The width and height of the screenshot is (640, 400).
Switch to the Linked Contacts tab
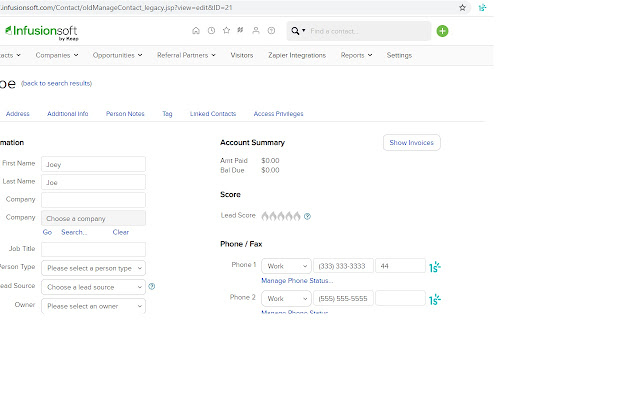212,114
